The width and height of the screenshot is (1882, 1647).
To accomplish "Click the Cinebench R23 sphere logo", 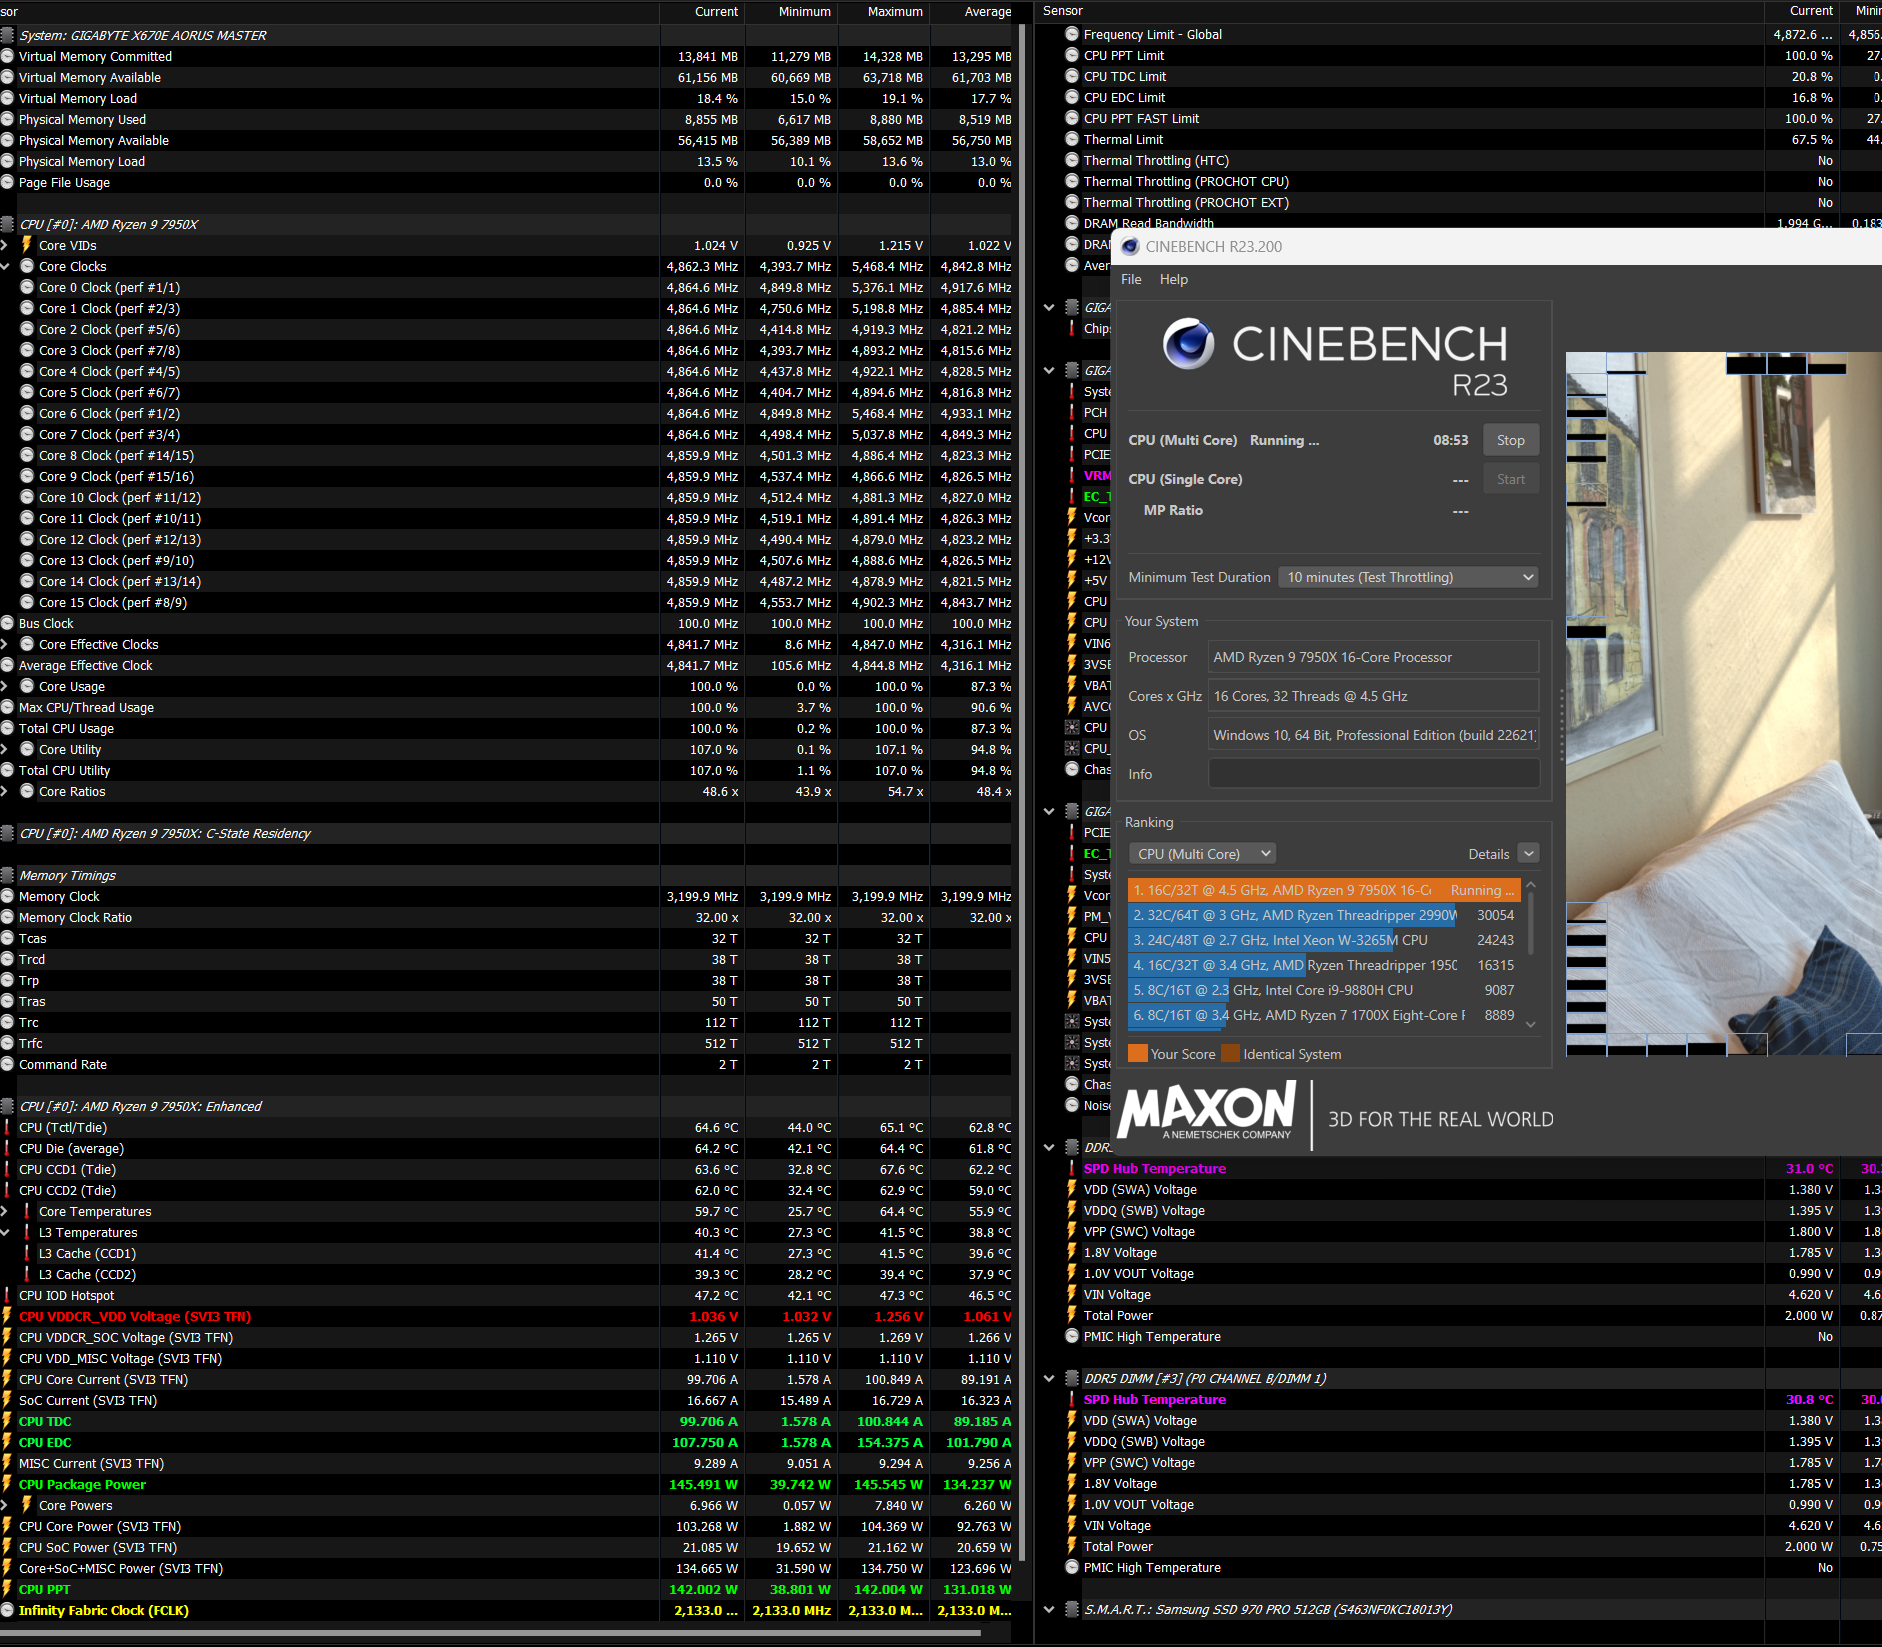I will pyautogui.click(x=1188, y=344).
